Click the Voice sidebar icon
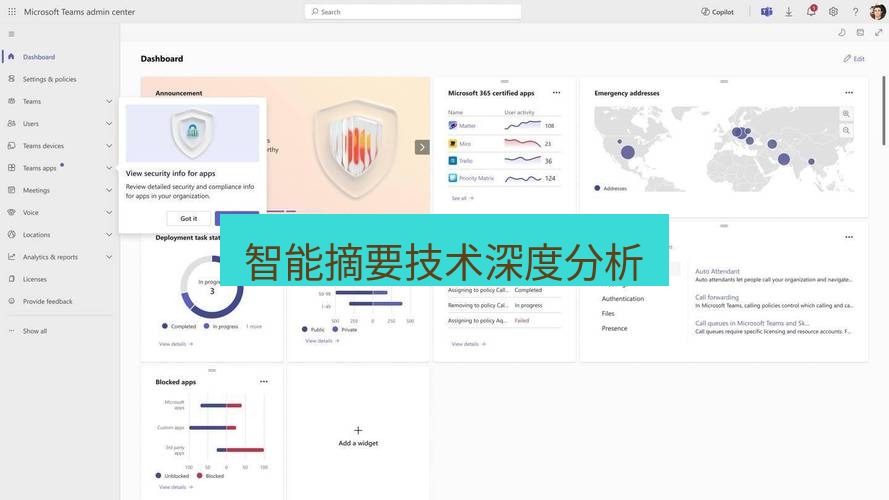This screenshot has height=500, width=889. coord(11,212)
